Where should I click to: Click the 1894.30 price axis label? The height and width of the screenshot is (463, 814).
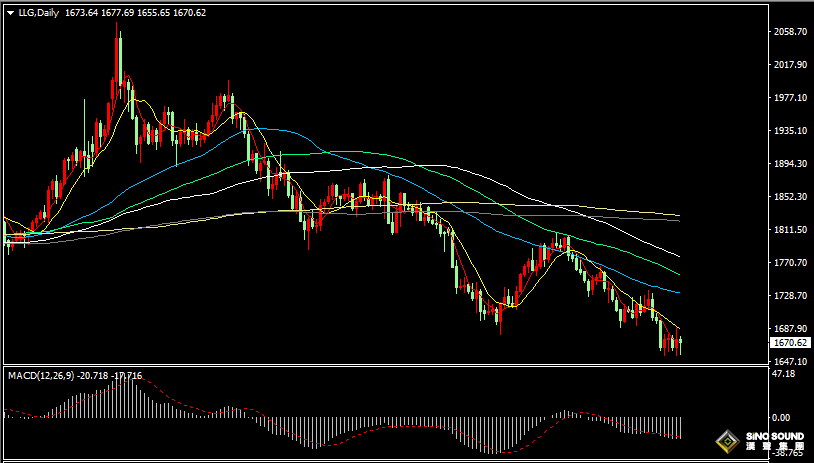click(x=790, y=164)
